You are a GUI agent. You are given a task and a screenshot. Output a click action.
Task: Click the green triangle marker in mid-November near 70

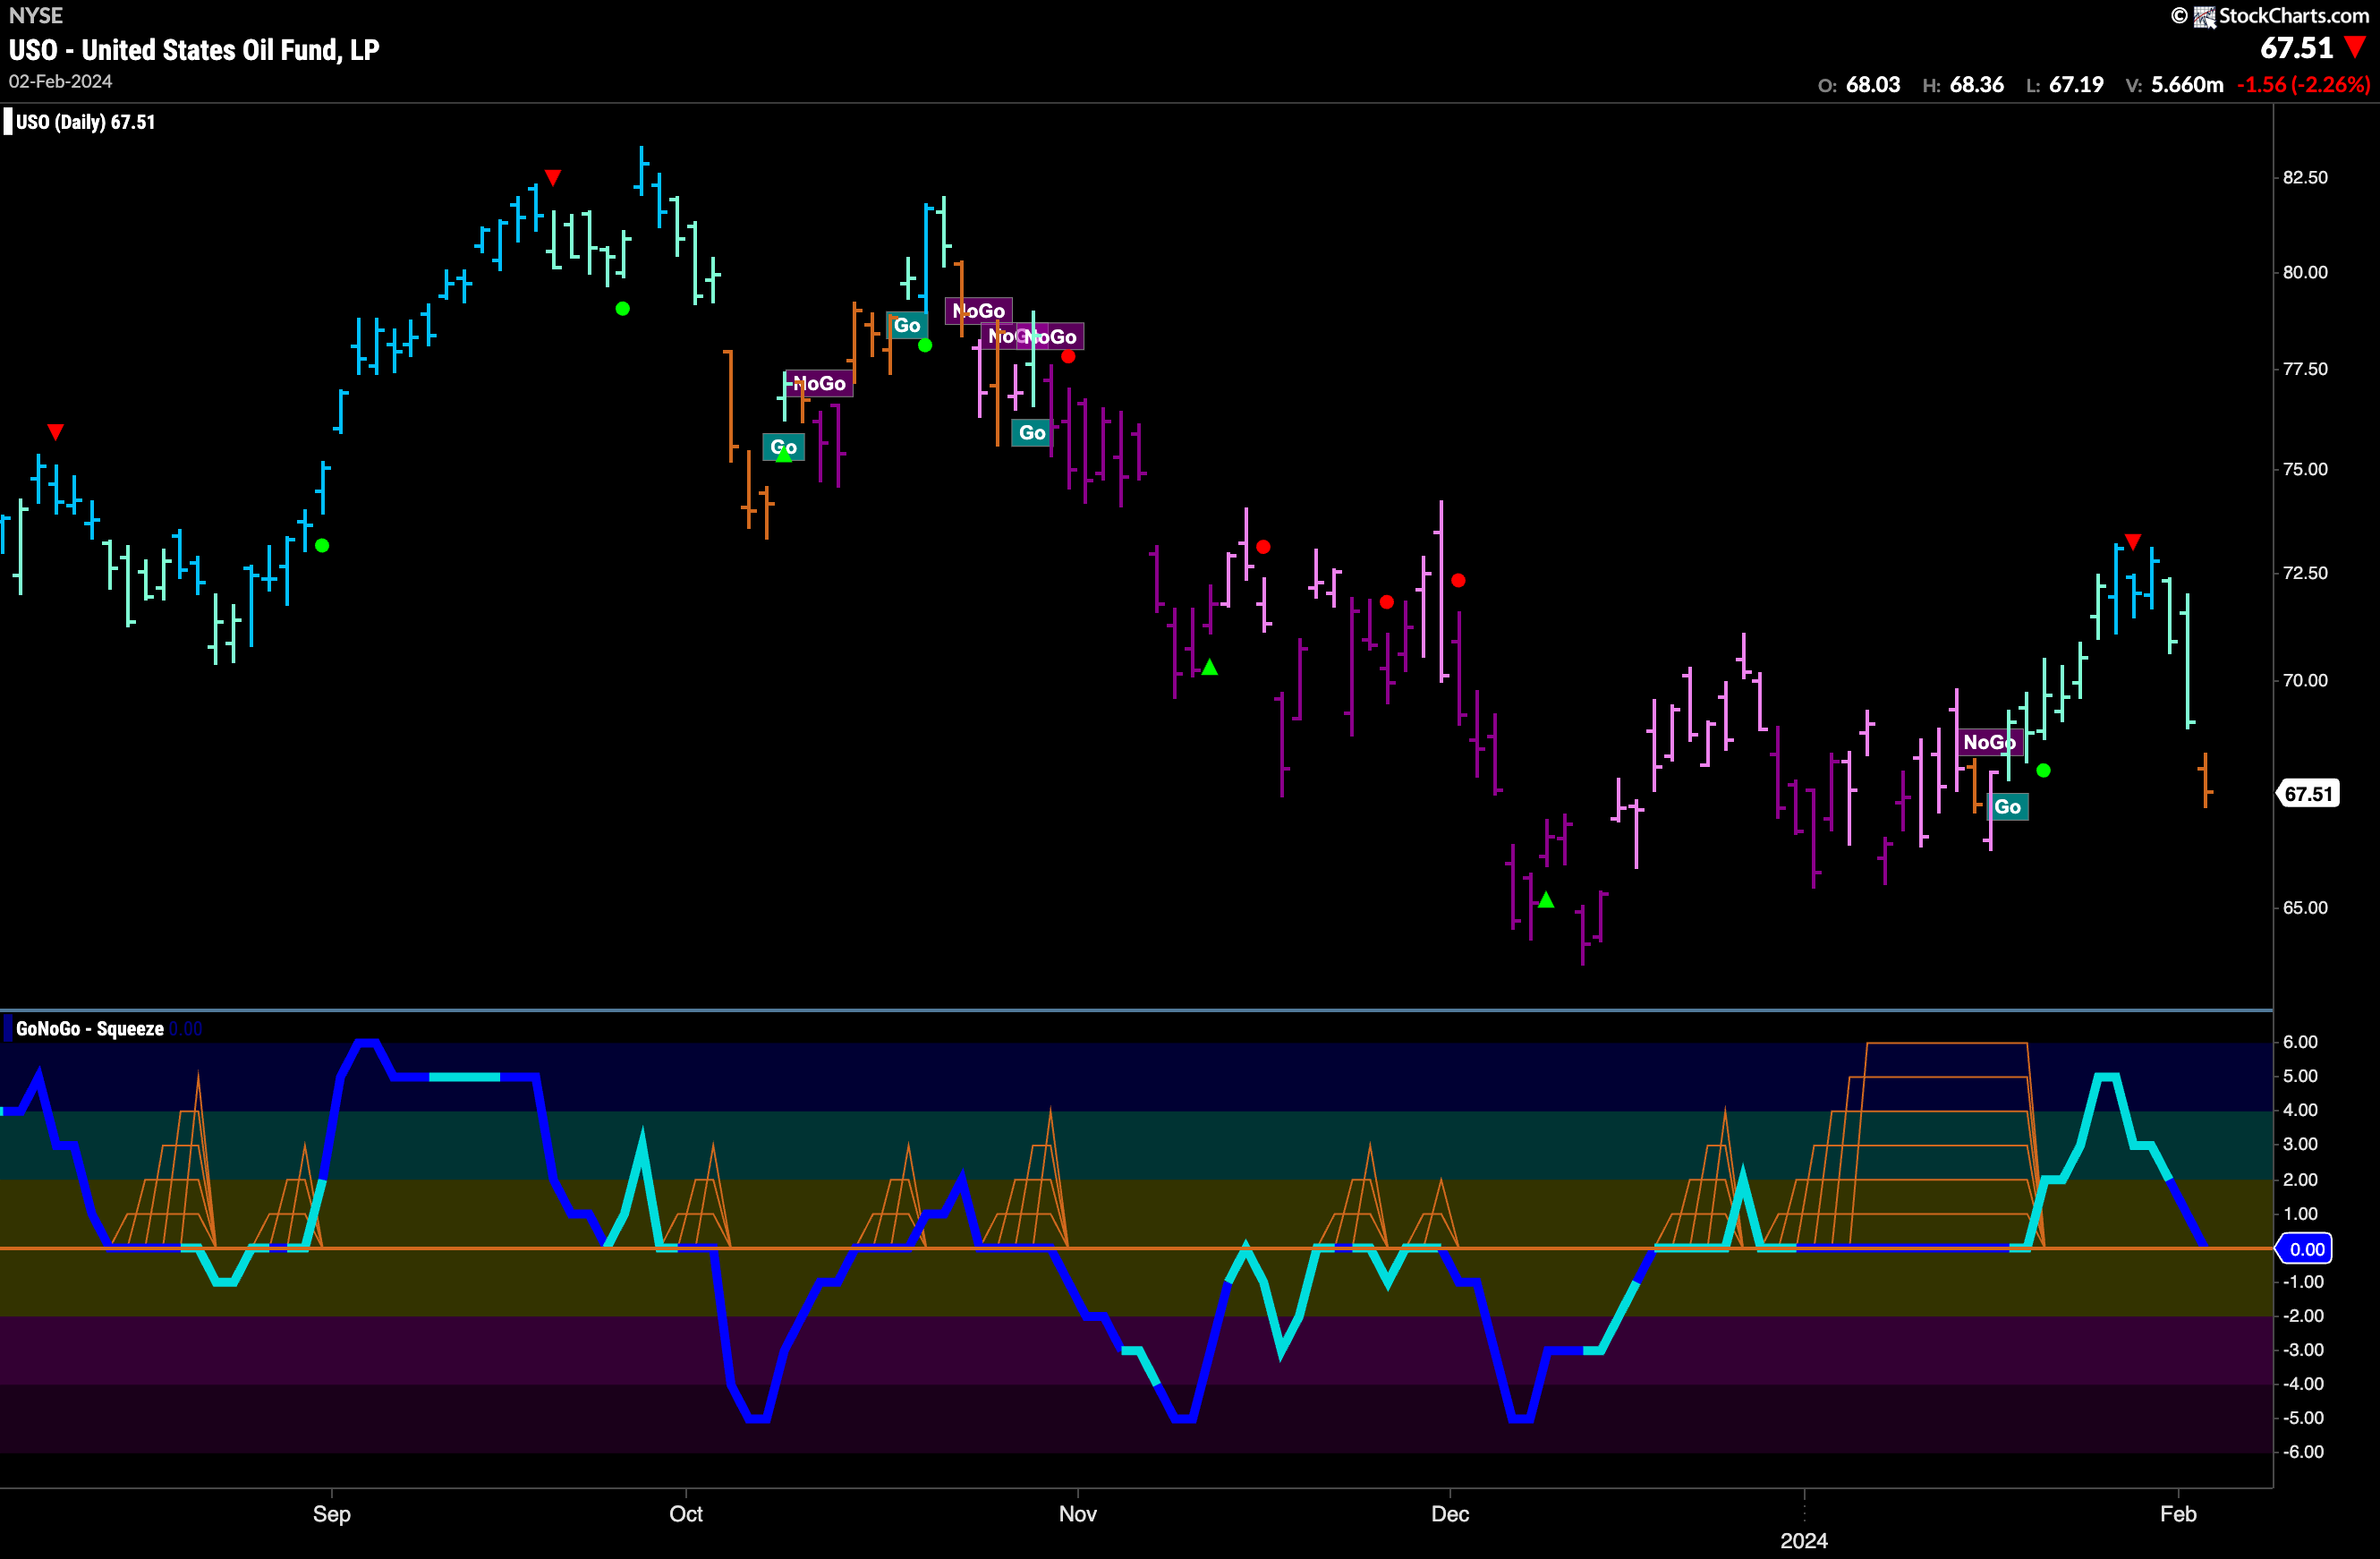pos(1210,667)
